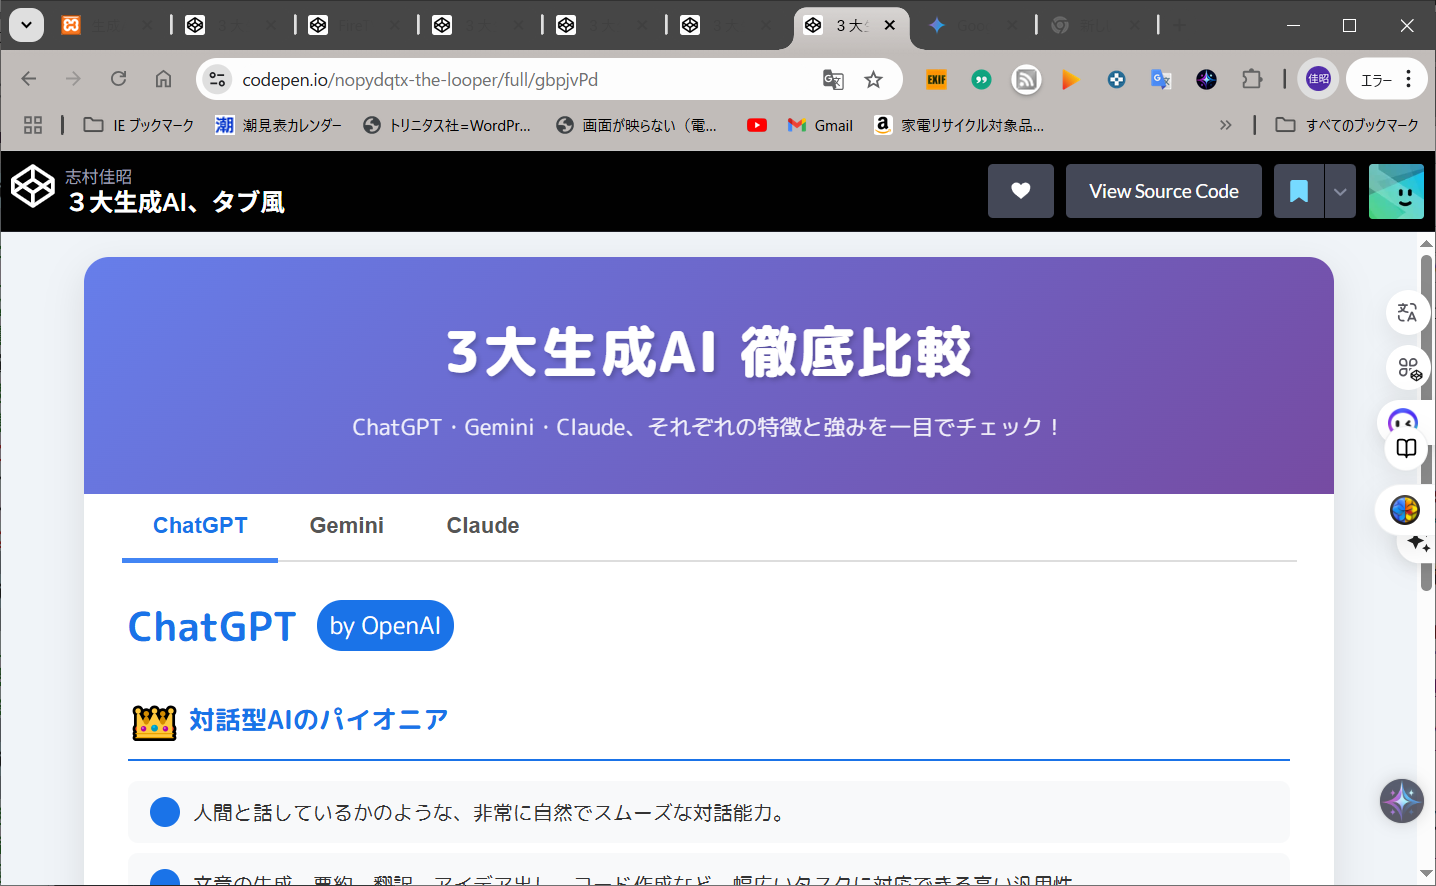Open Chrome three-dot menu
Image resolution: width=1436 pixels, height=886 pixels.
[x=1409, y=79]
